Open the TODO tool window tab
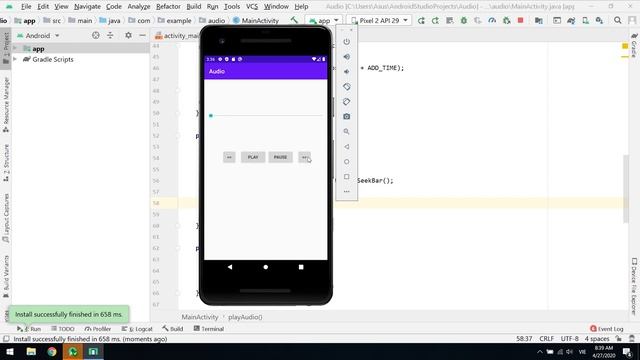The width and height of the screenshot is (640, 360). 63,329
